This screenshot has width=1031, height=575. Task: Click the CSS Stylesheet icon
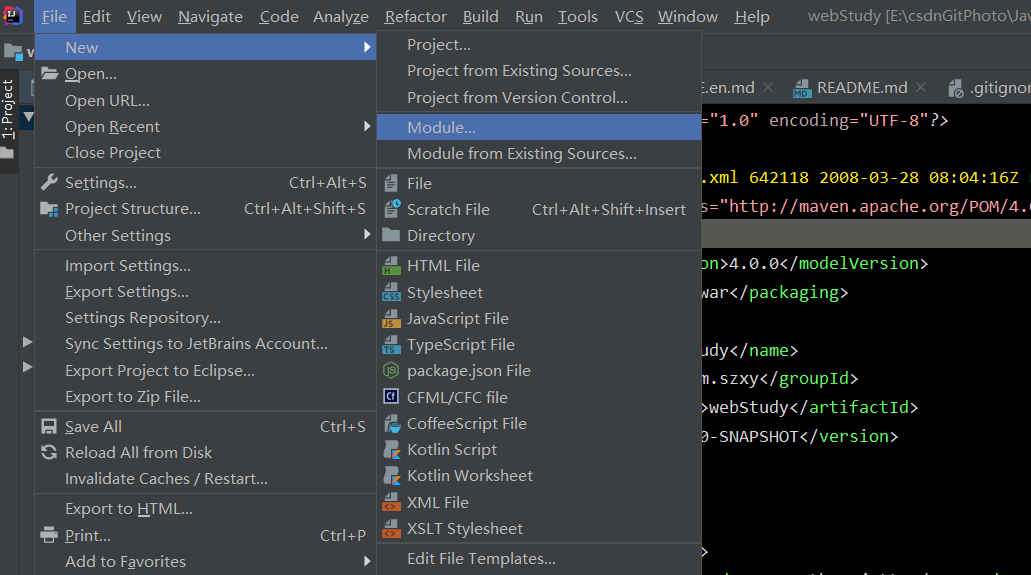tap(391, 291)
